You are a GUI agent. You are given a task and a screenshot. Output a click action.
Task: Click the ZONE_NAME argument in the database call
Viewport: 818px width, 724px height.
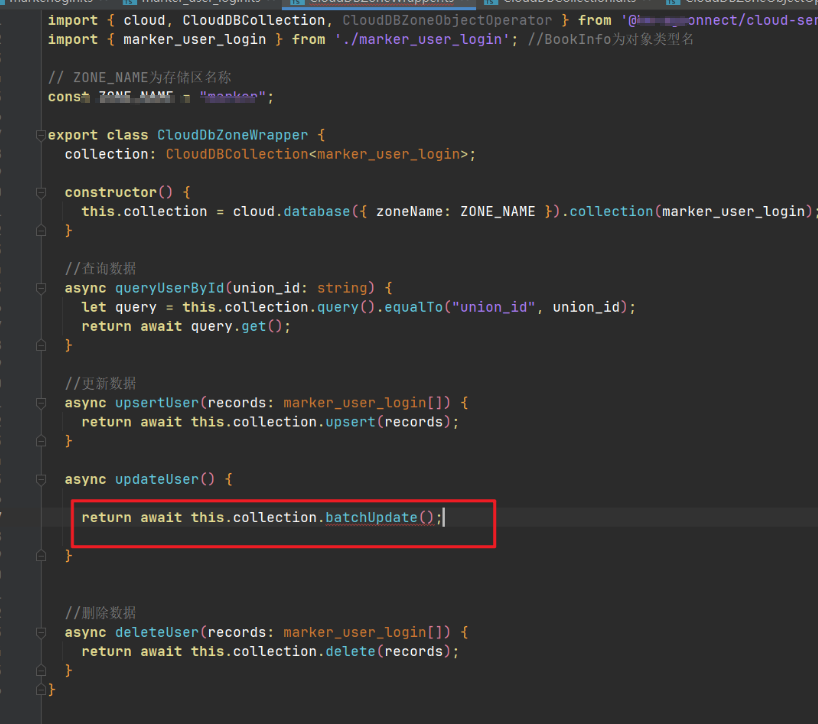[497, 211]
